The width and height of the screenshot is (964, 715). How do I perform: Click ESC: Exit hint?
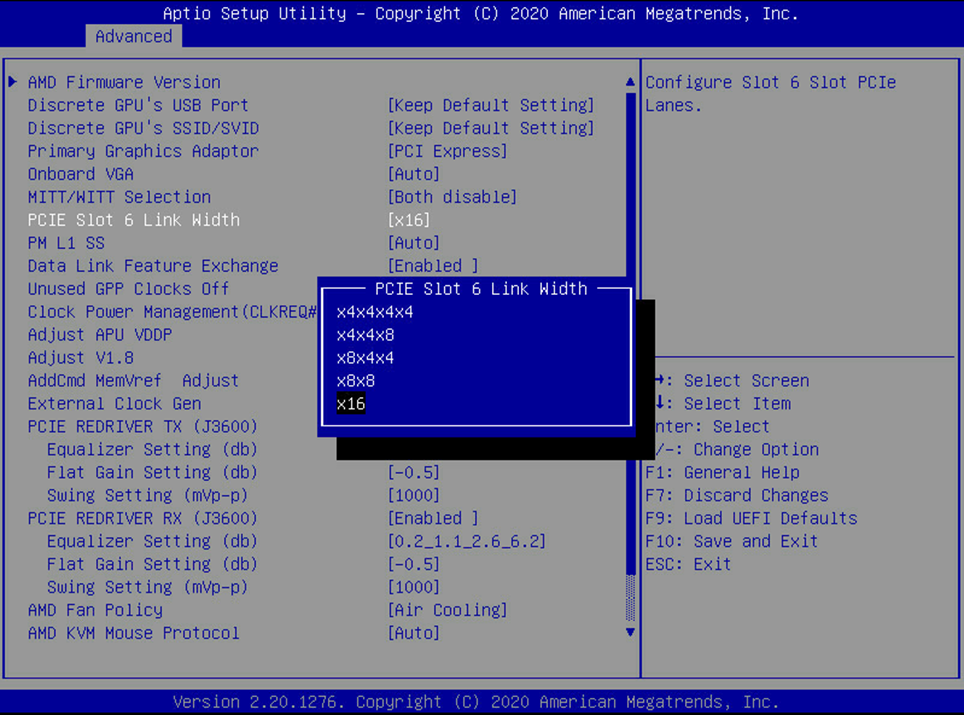(688, 564)
